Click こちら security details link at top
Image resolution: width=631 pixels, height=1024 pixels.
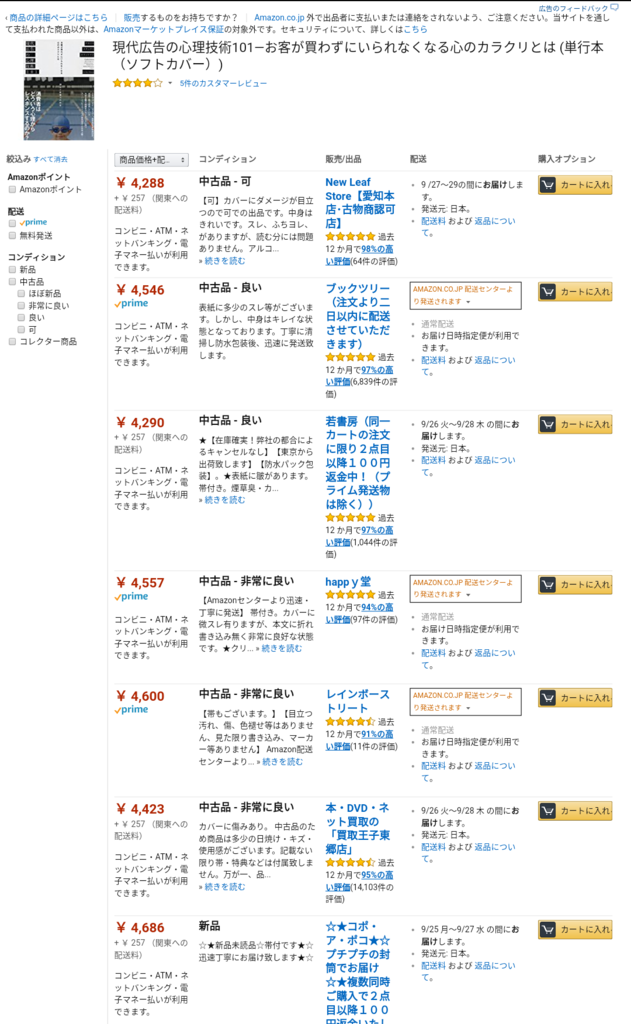(x=415, y=29)
